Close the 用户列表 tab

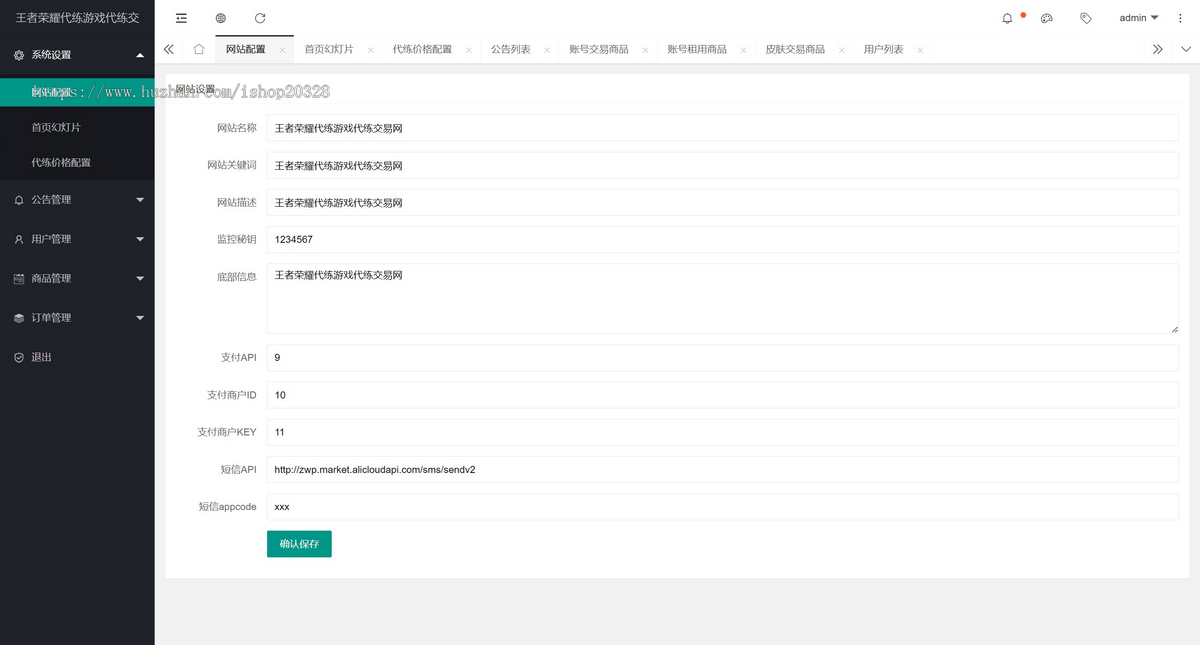(920, 50)
